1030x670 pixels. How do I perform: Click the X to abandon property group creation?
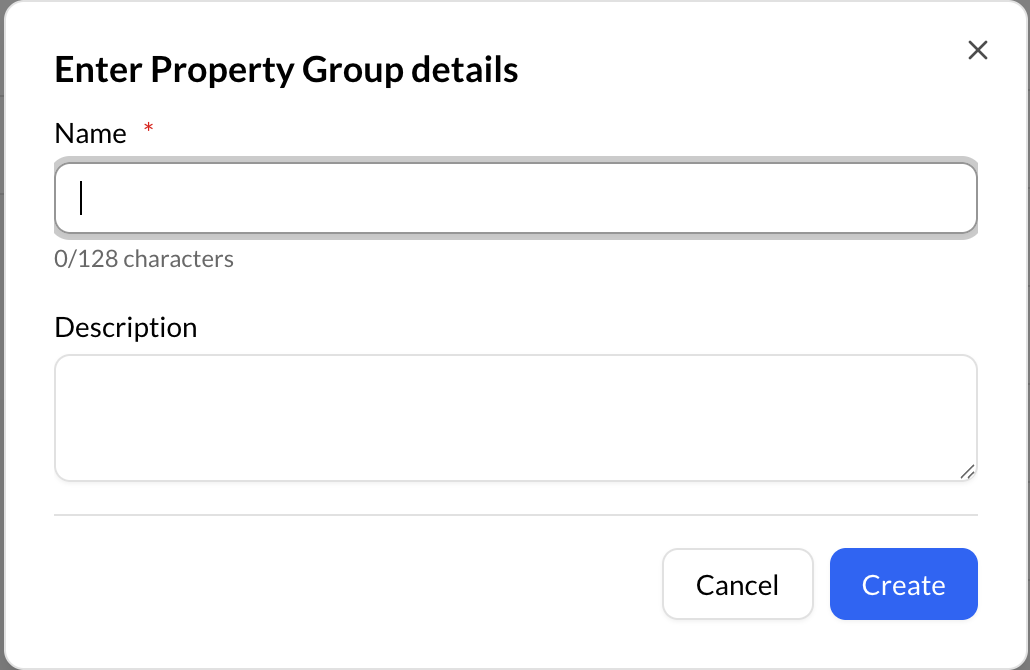coord(977,50)
